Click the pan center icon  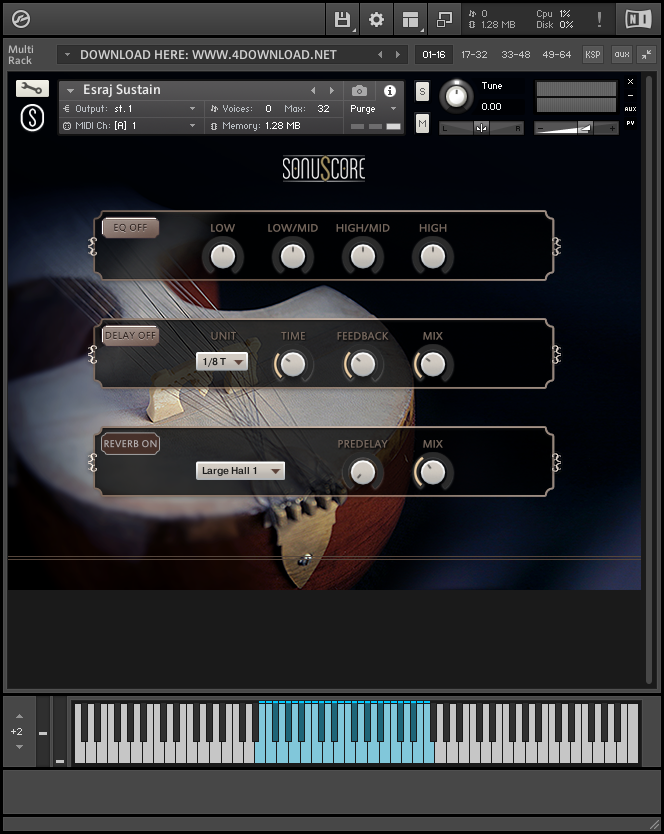482,128
